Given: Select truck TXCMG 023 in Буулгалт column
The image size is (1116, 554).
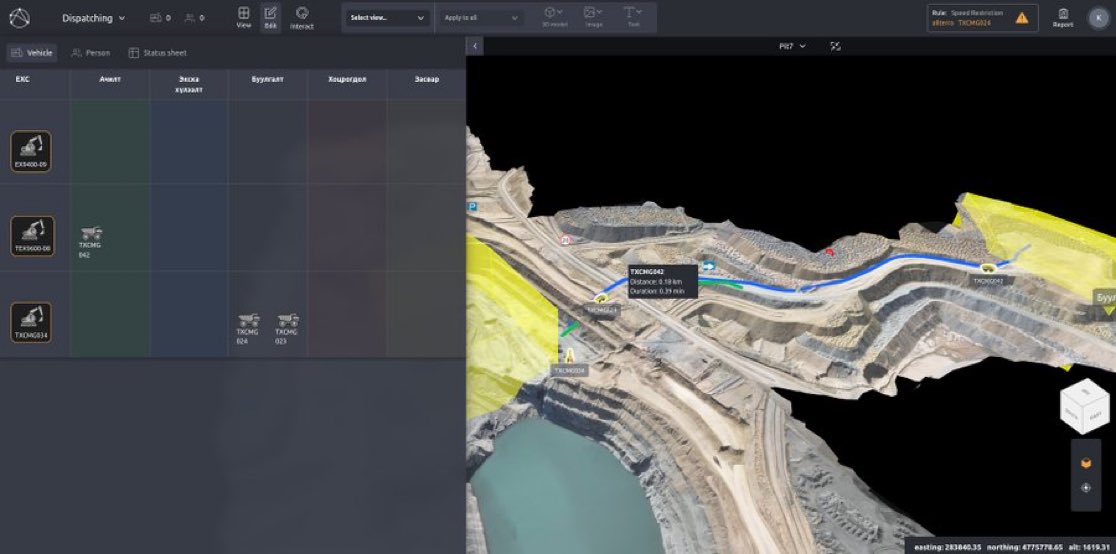Looking at the screenshot, I should coord(287,328).
